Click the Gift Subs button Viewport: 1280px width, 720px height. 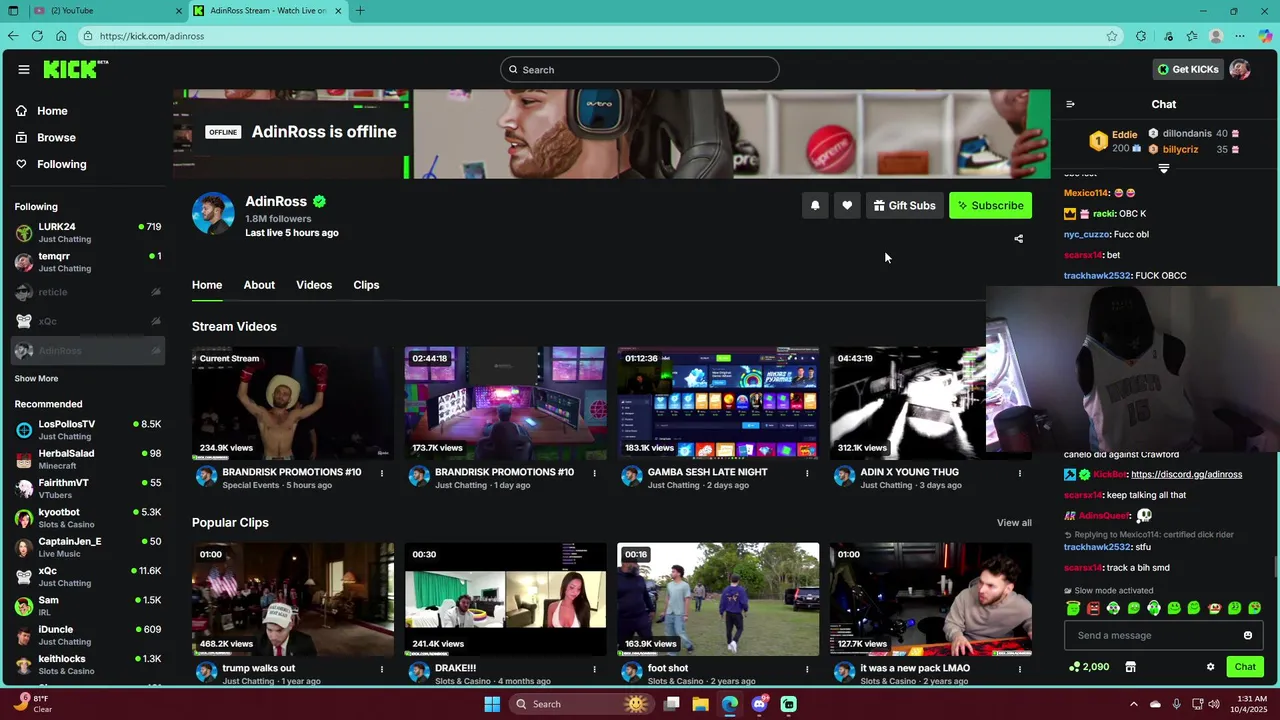[x=904, y=205]
